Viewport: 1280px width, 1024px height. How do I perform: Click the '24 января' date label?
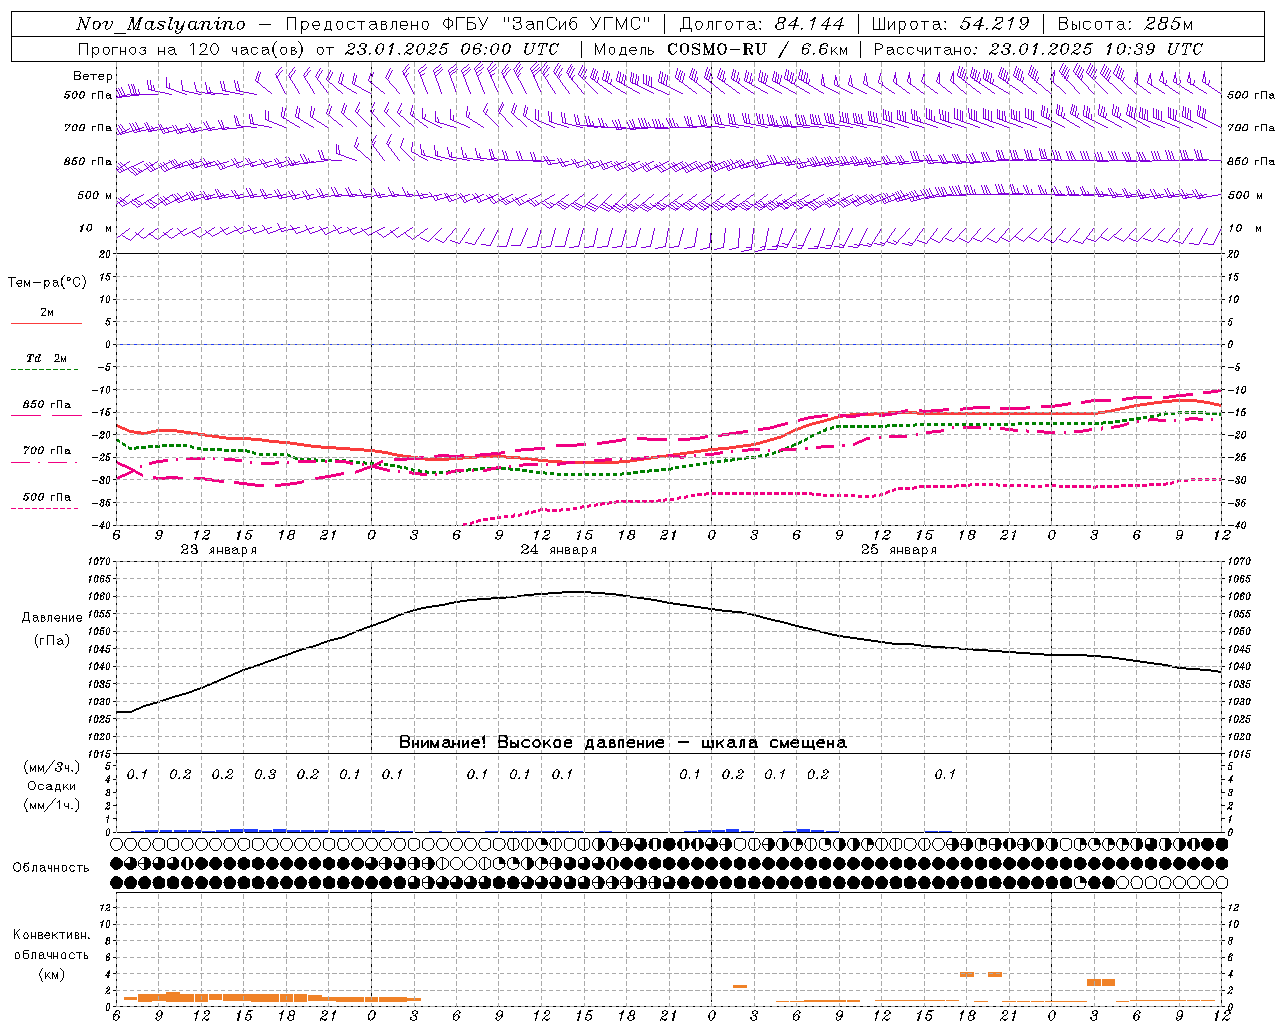pyautogui.click(x=558, y=550)
